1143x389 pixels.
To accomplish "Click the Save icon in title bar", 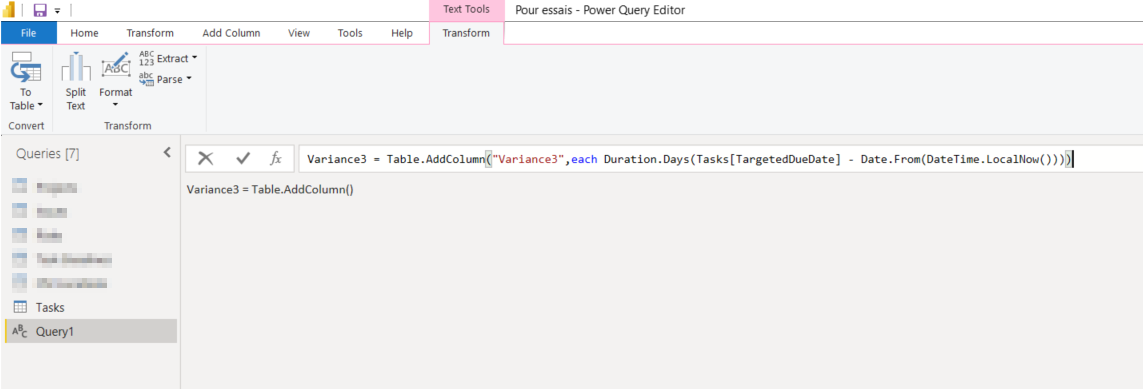I will tap(40, 10).
